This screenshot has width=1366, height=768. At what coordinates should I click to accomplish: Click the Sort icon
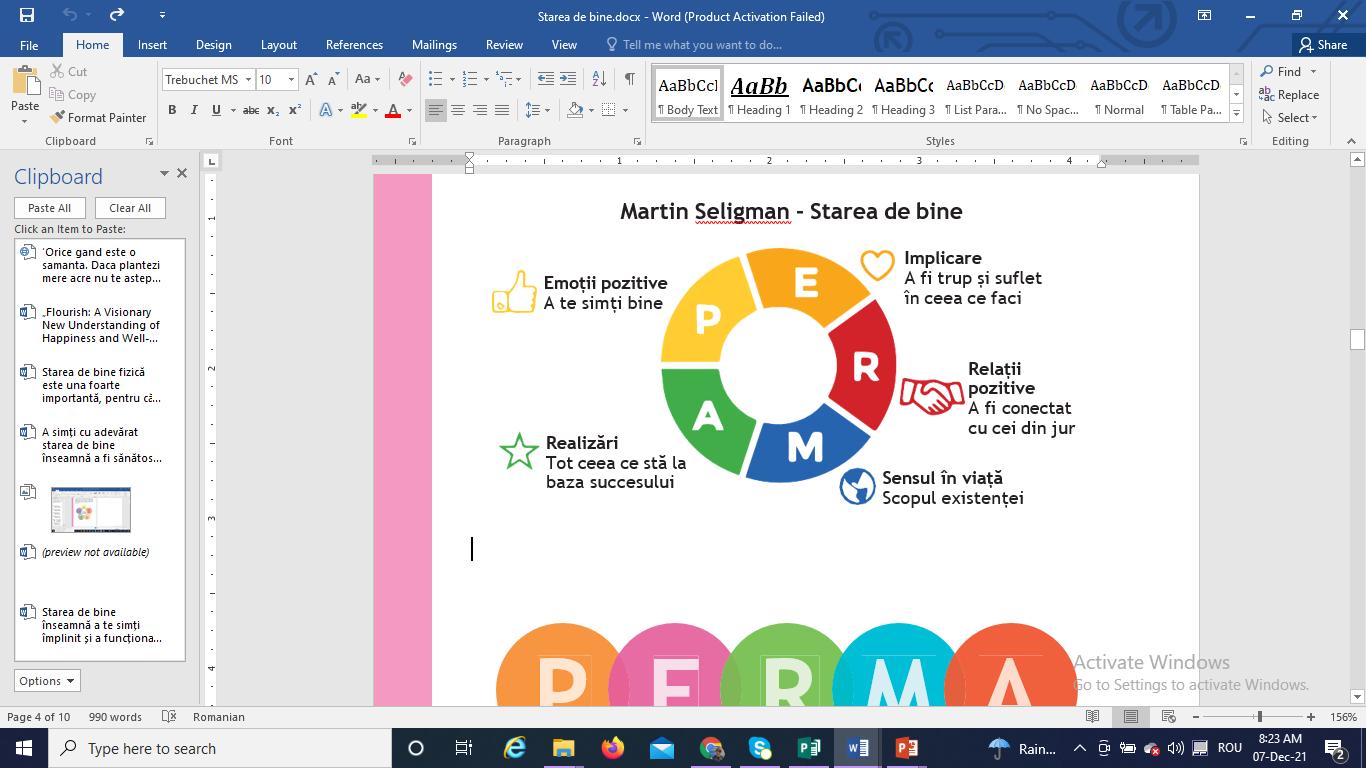click(x=599, y=79)
